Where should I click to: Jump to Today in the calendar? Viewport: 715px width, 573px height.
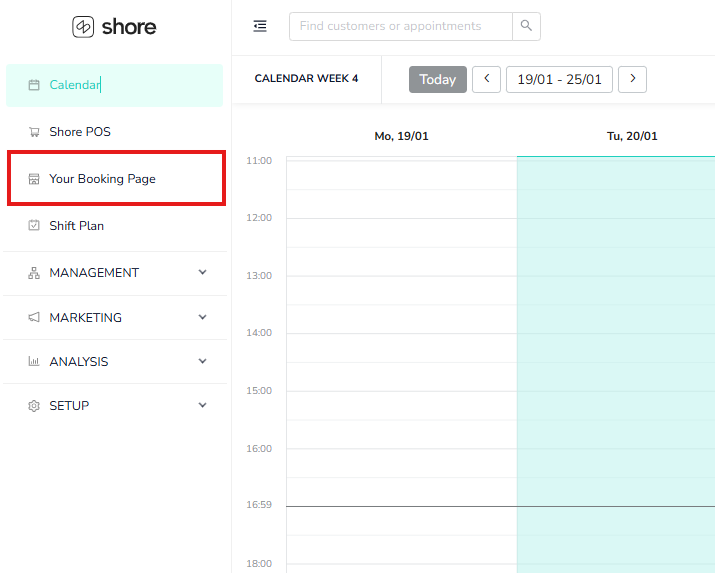[437, 80]
